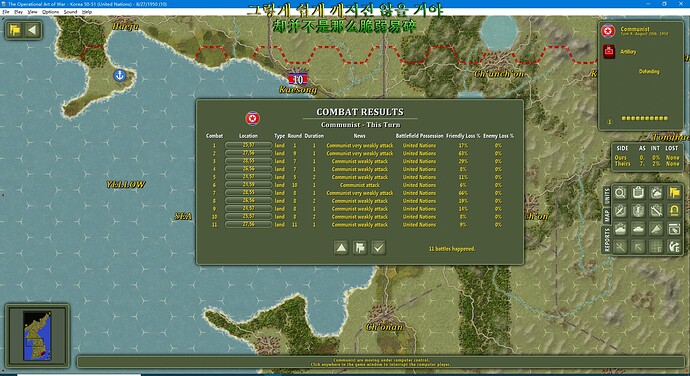
Task: Click the Kaesong objective marker 10
Action: (298, 80)
